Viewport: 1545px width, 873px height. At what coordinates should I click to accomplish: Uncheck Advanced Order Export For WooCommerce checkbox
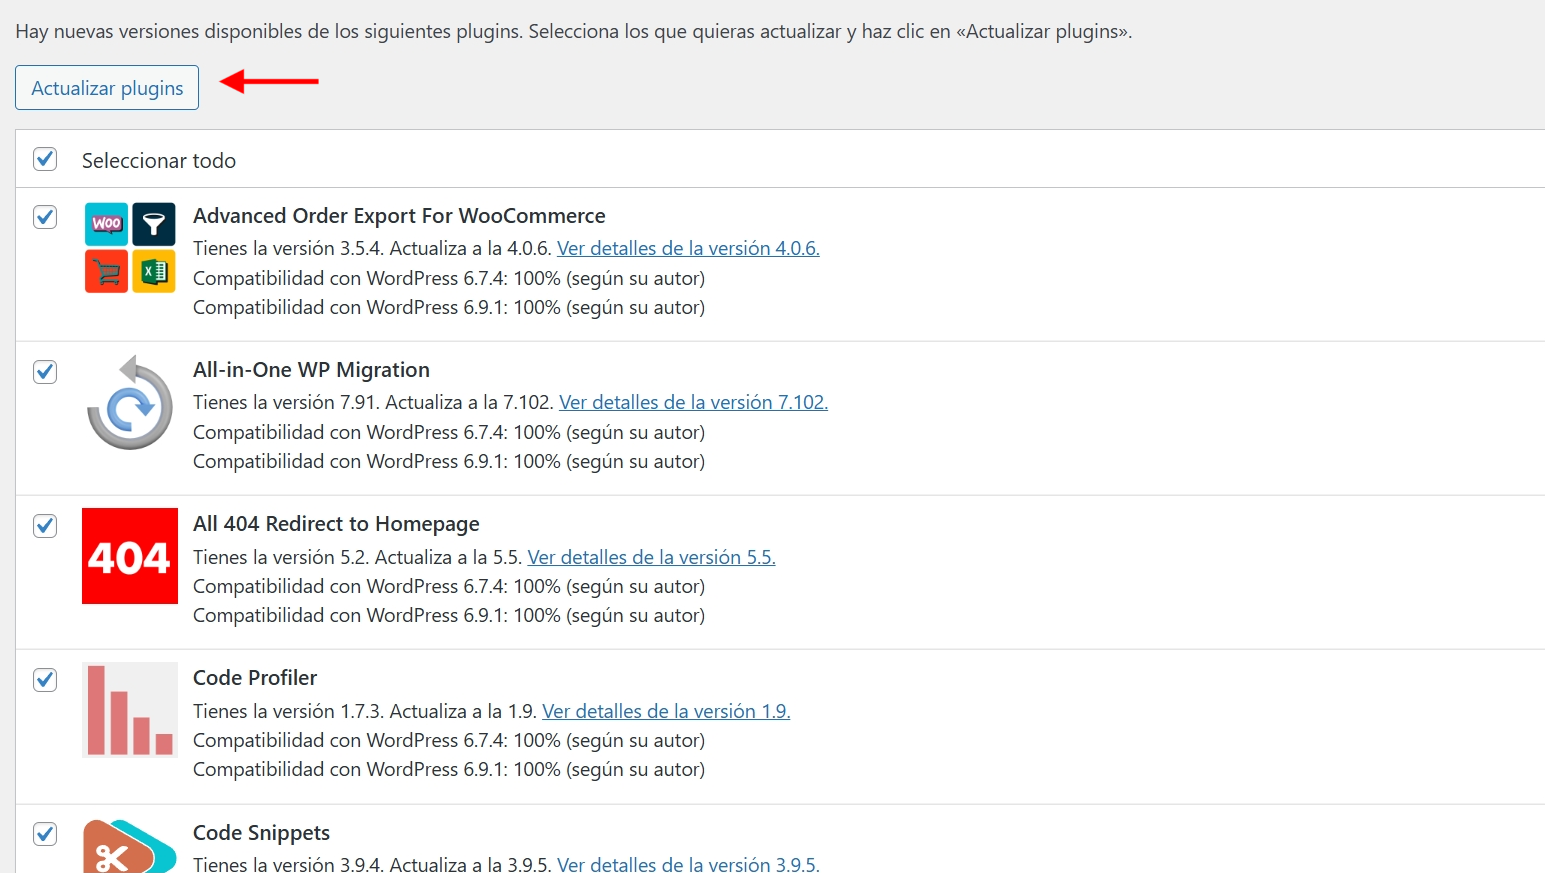click(x=45, y=217)
